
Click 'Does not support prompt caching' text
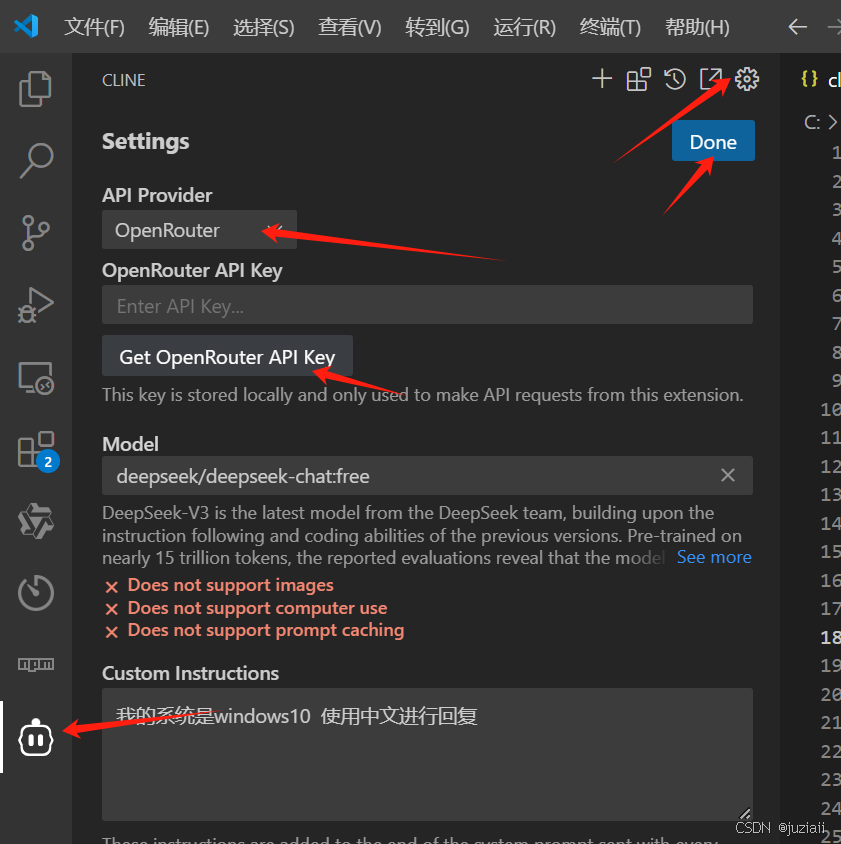266,630
